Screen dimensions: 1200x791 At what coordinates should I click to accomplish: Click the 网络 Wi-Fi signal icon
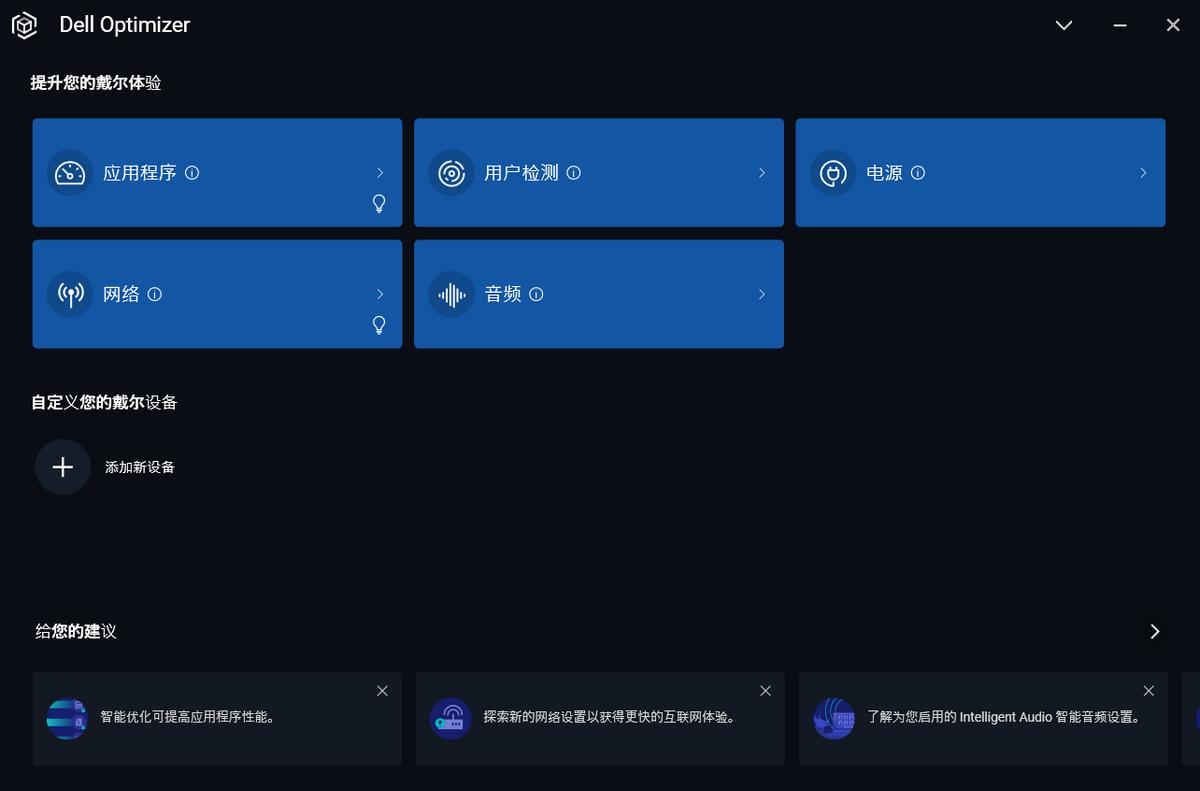(69, 293)
